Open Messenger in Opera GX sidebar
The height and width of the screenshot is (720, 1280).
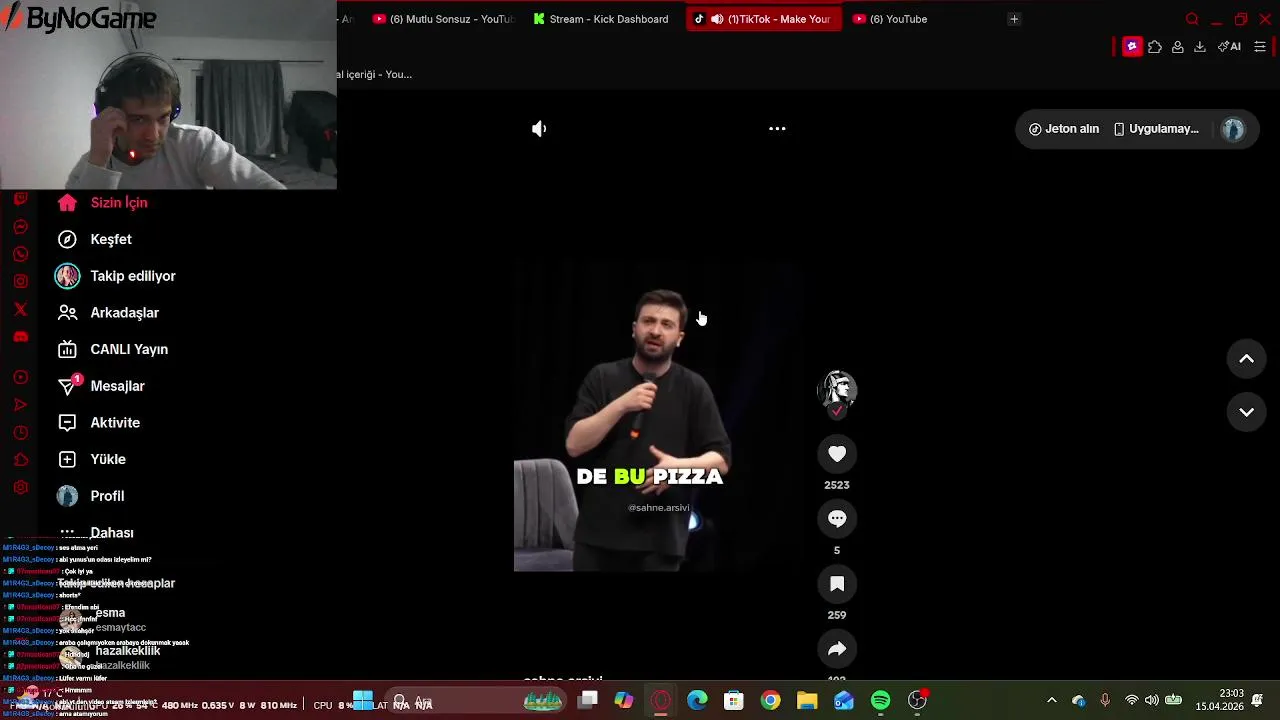20,227
